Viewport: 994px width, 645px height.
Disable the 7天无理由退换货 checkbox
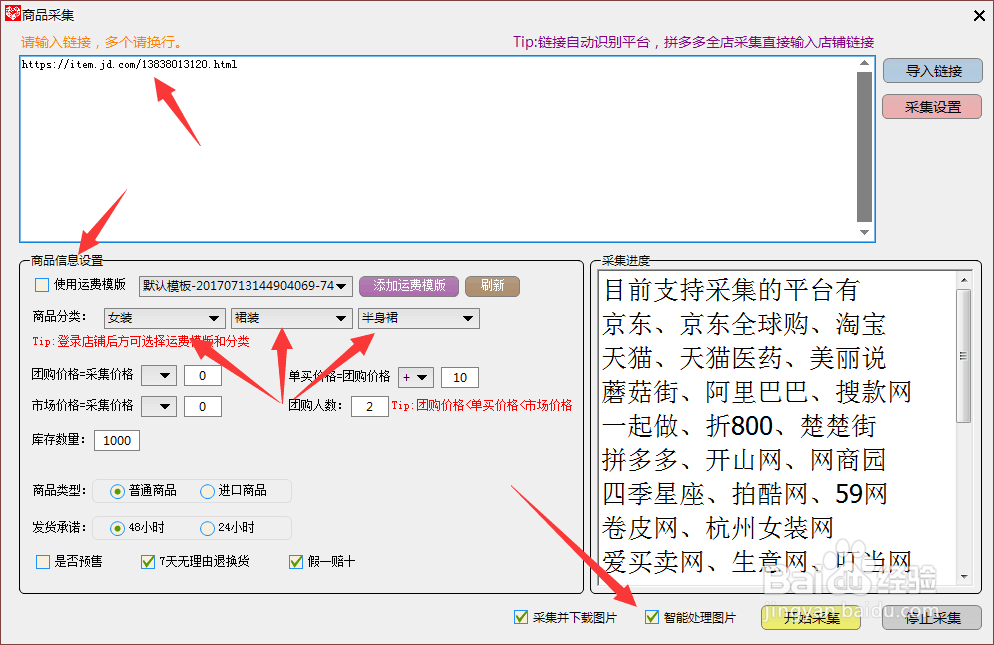[147, 561]
